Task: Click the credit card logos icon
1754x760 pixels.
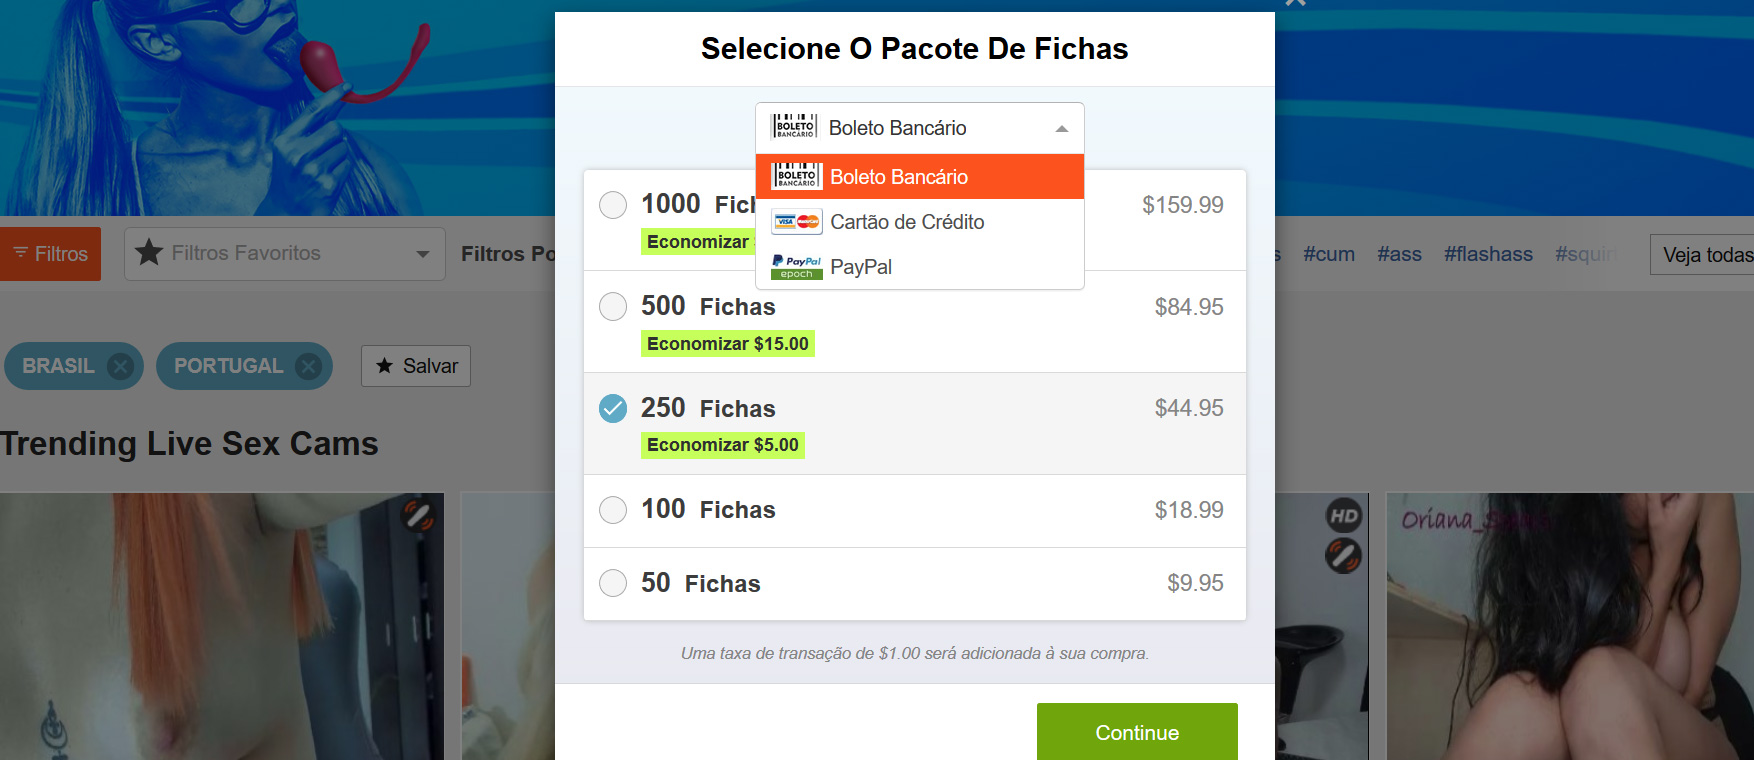Action: click(x=797, y=222)
